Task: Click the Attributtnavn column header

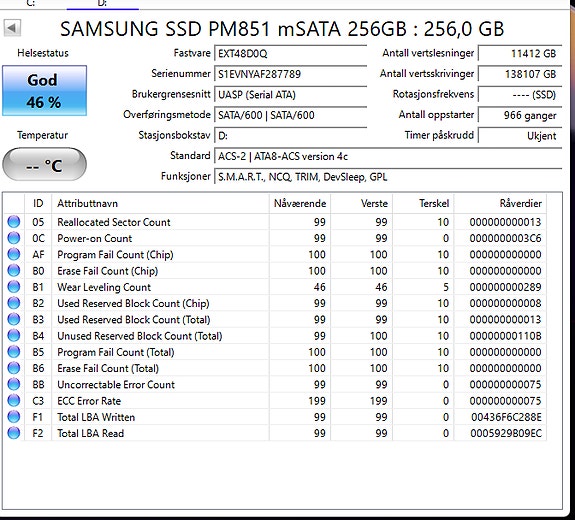Action: click(160, 204)
